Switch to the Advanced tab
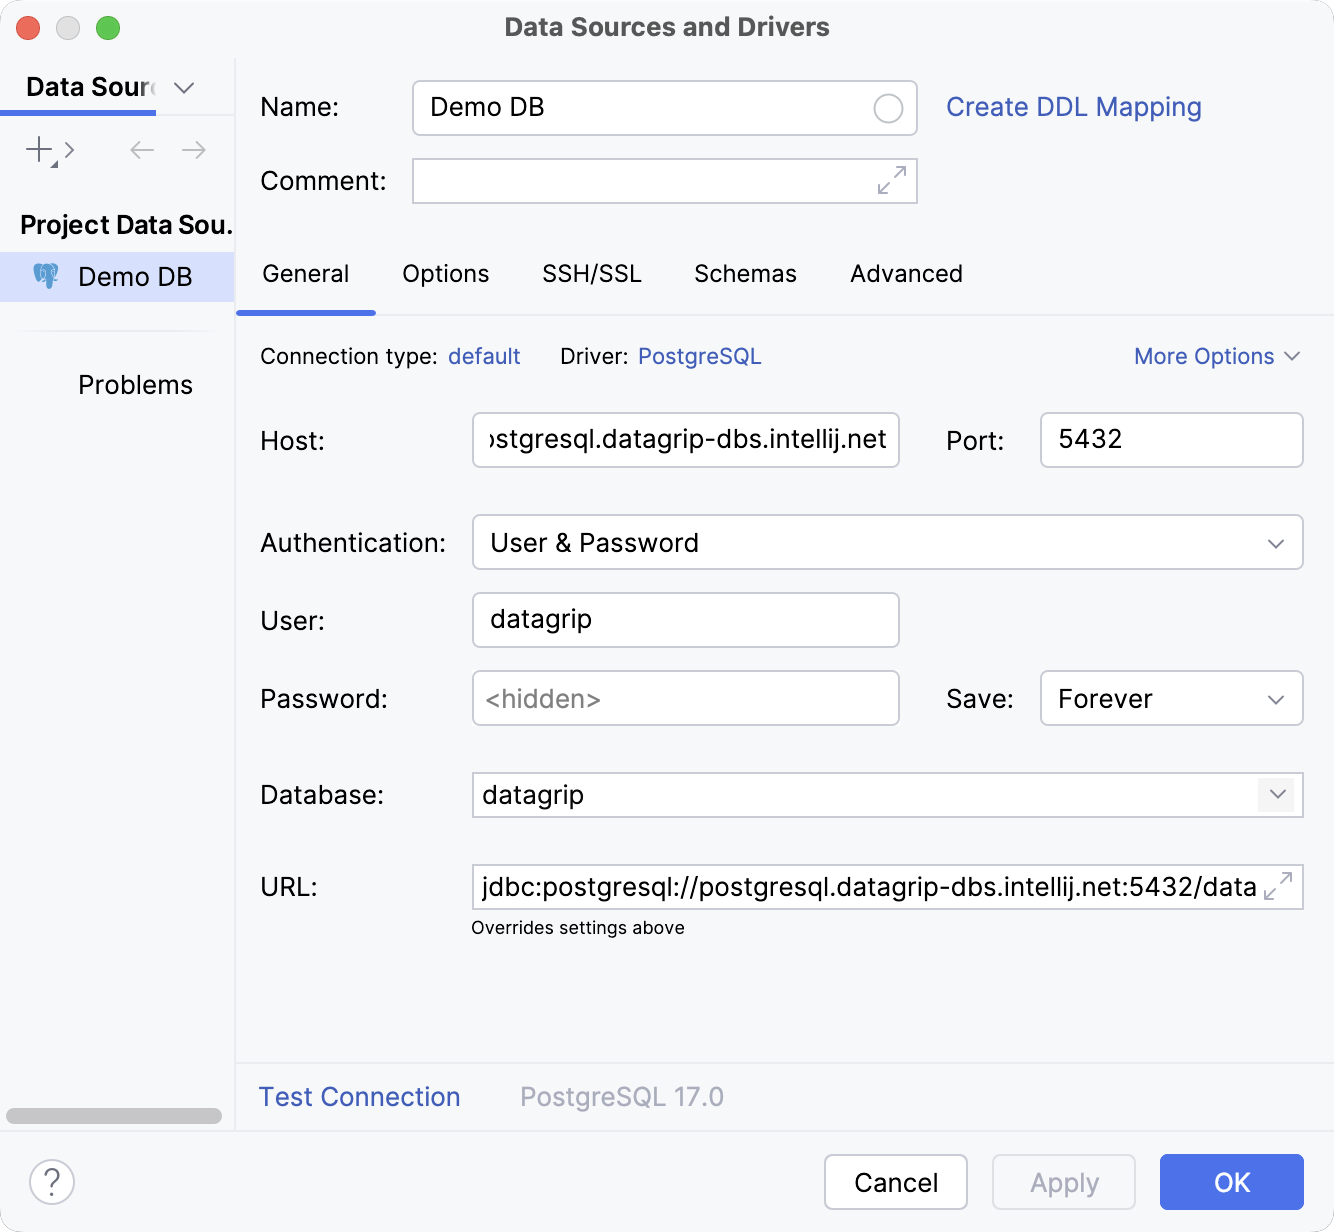Screen dimensions: 1334x1232 coord(905,273)
